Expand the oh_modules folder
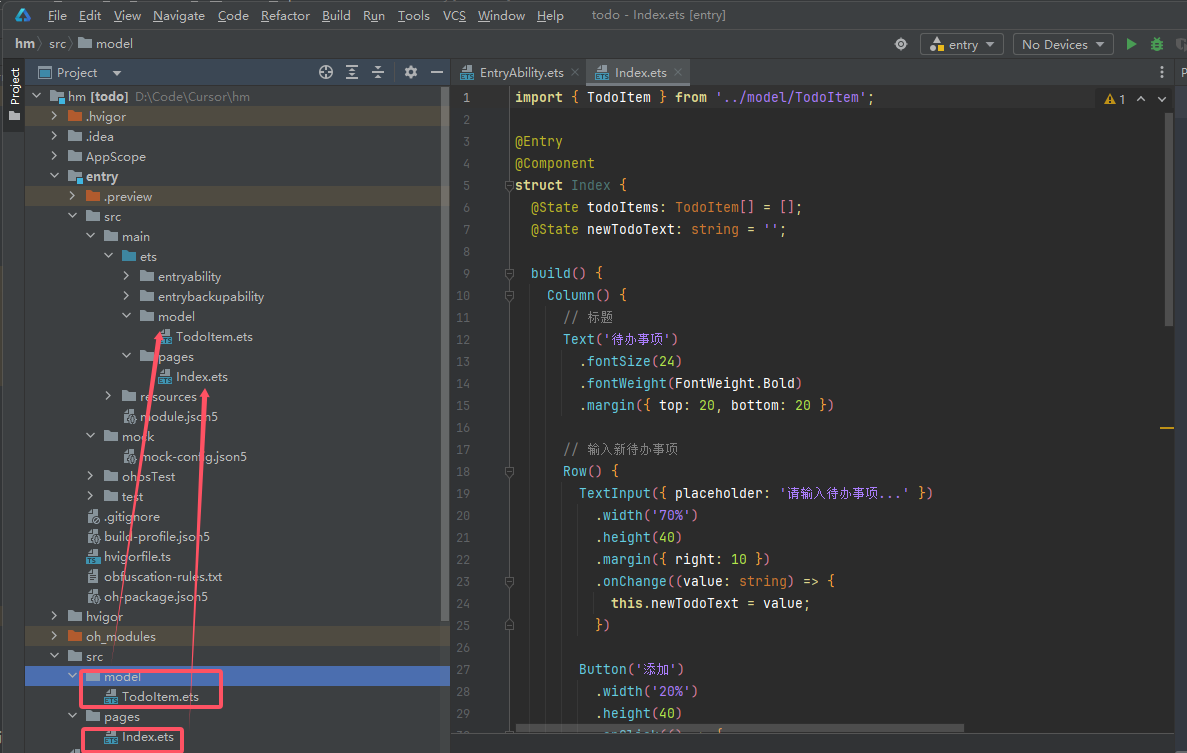The height and width of the screenshot is (753, 1187). (x=54, y=636)
